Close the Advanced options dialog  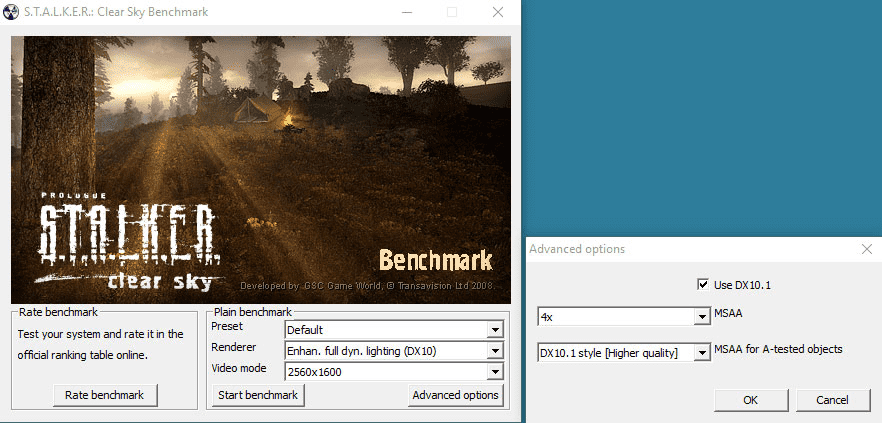click(867, 249)
